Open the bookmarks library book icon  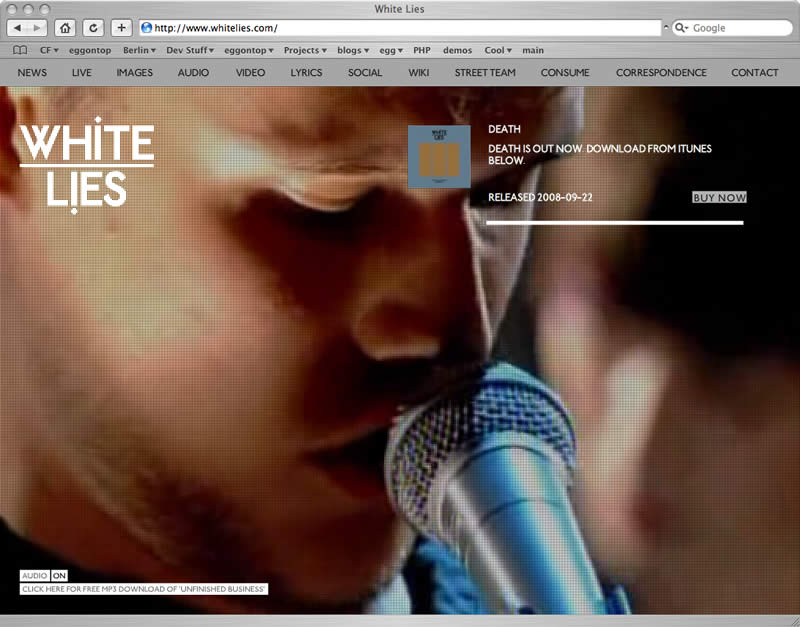tap(20, 50)
